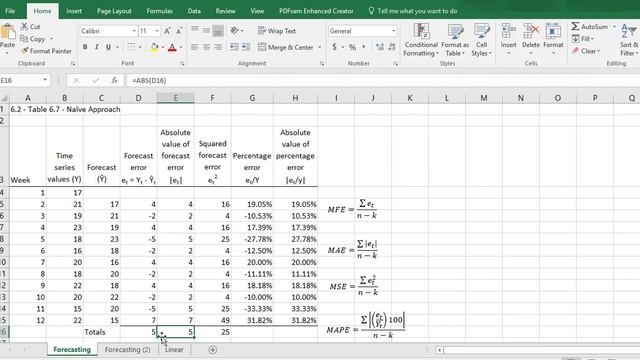Screen dimensions: 640x360
Task: Open Conditional Formatting menu
Action: (421, 40)
